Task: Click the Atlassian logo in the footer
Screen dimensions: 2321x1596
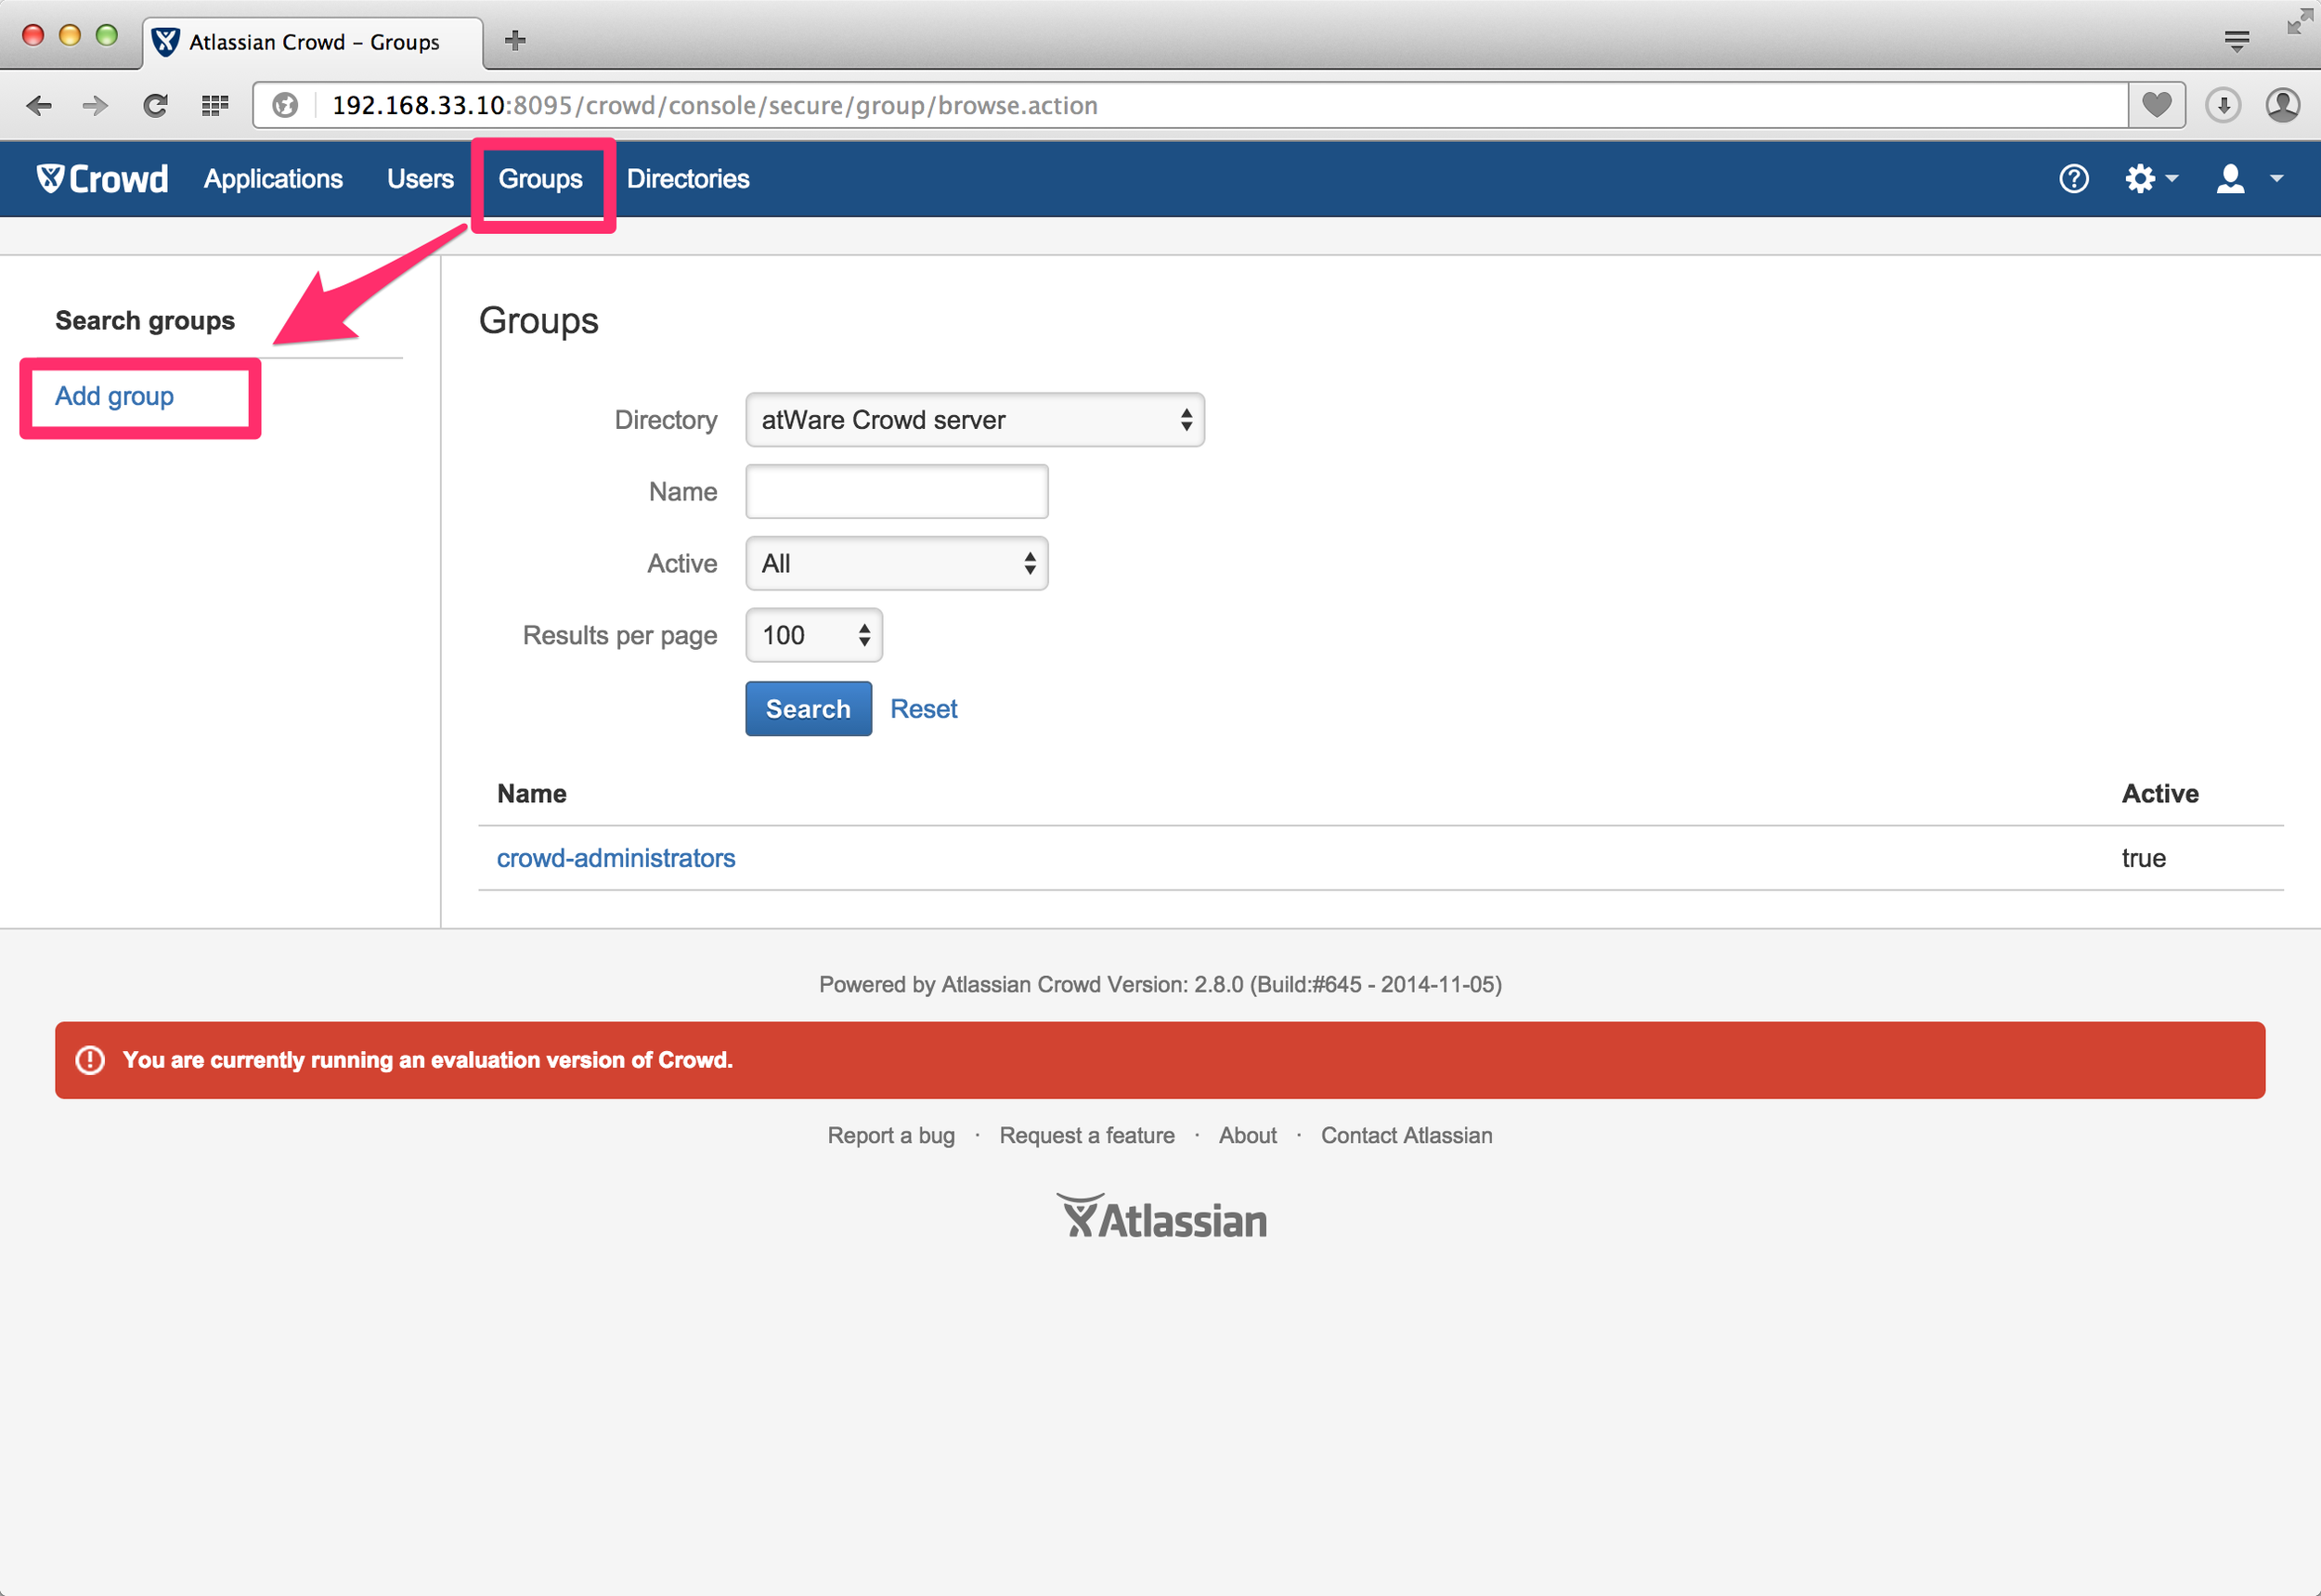Action: pyautogui.click(x=1161, y=1219)
